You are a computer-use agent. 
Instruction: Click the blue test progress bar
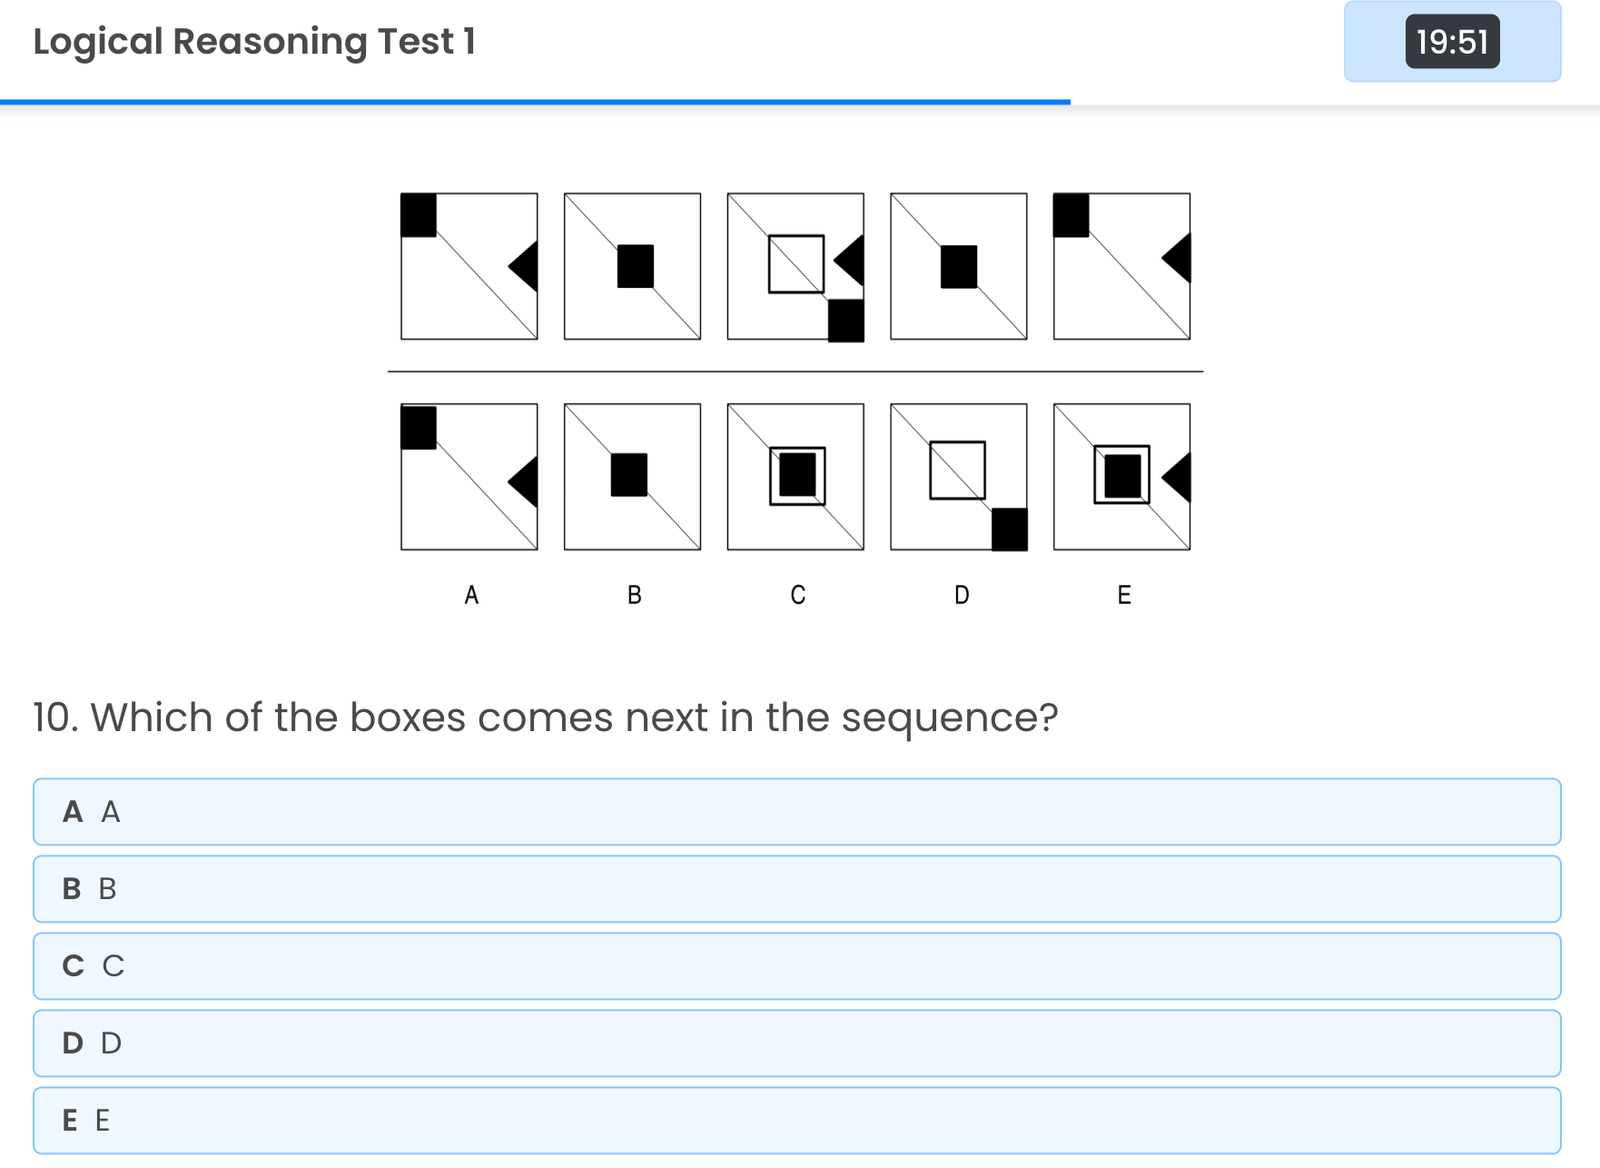[x=535, y=102]
